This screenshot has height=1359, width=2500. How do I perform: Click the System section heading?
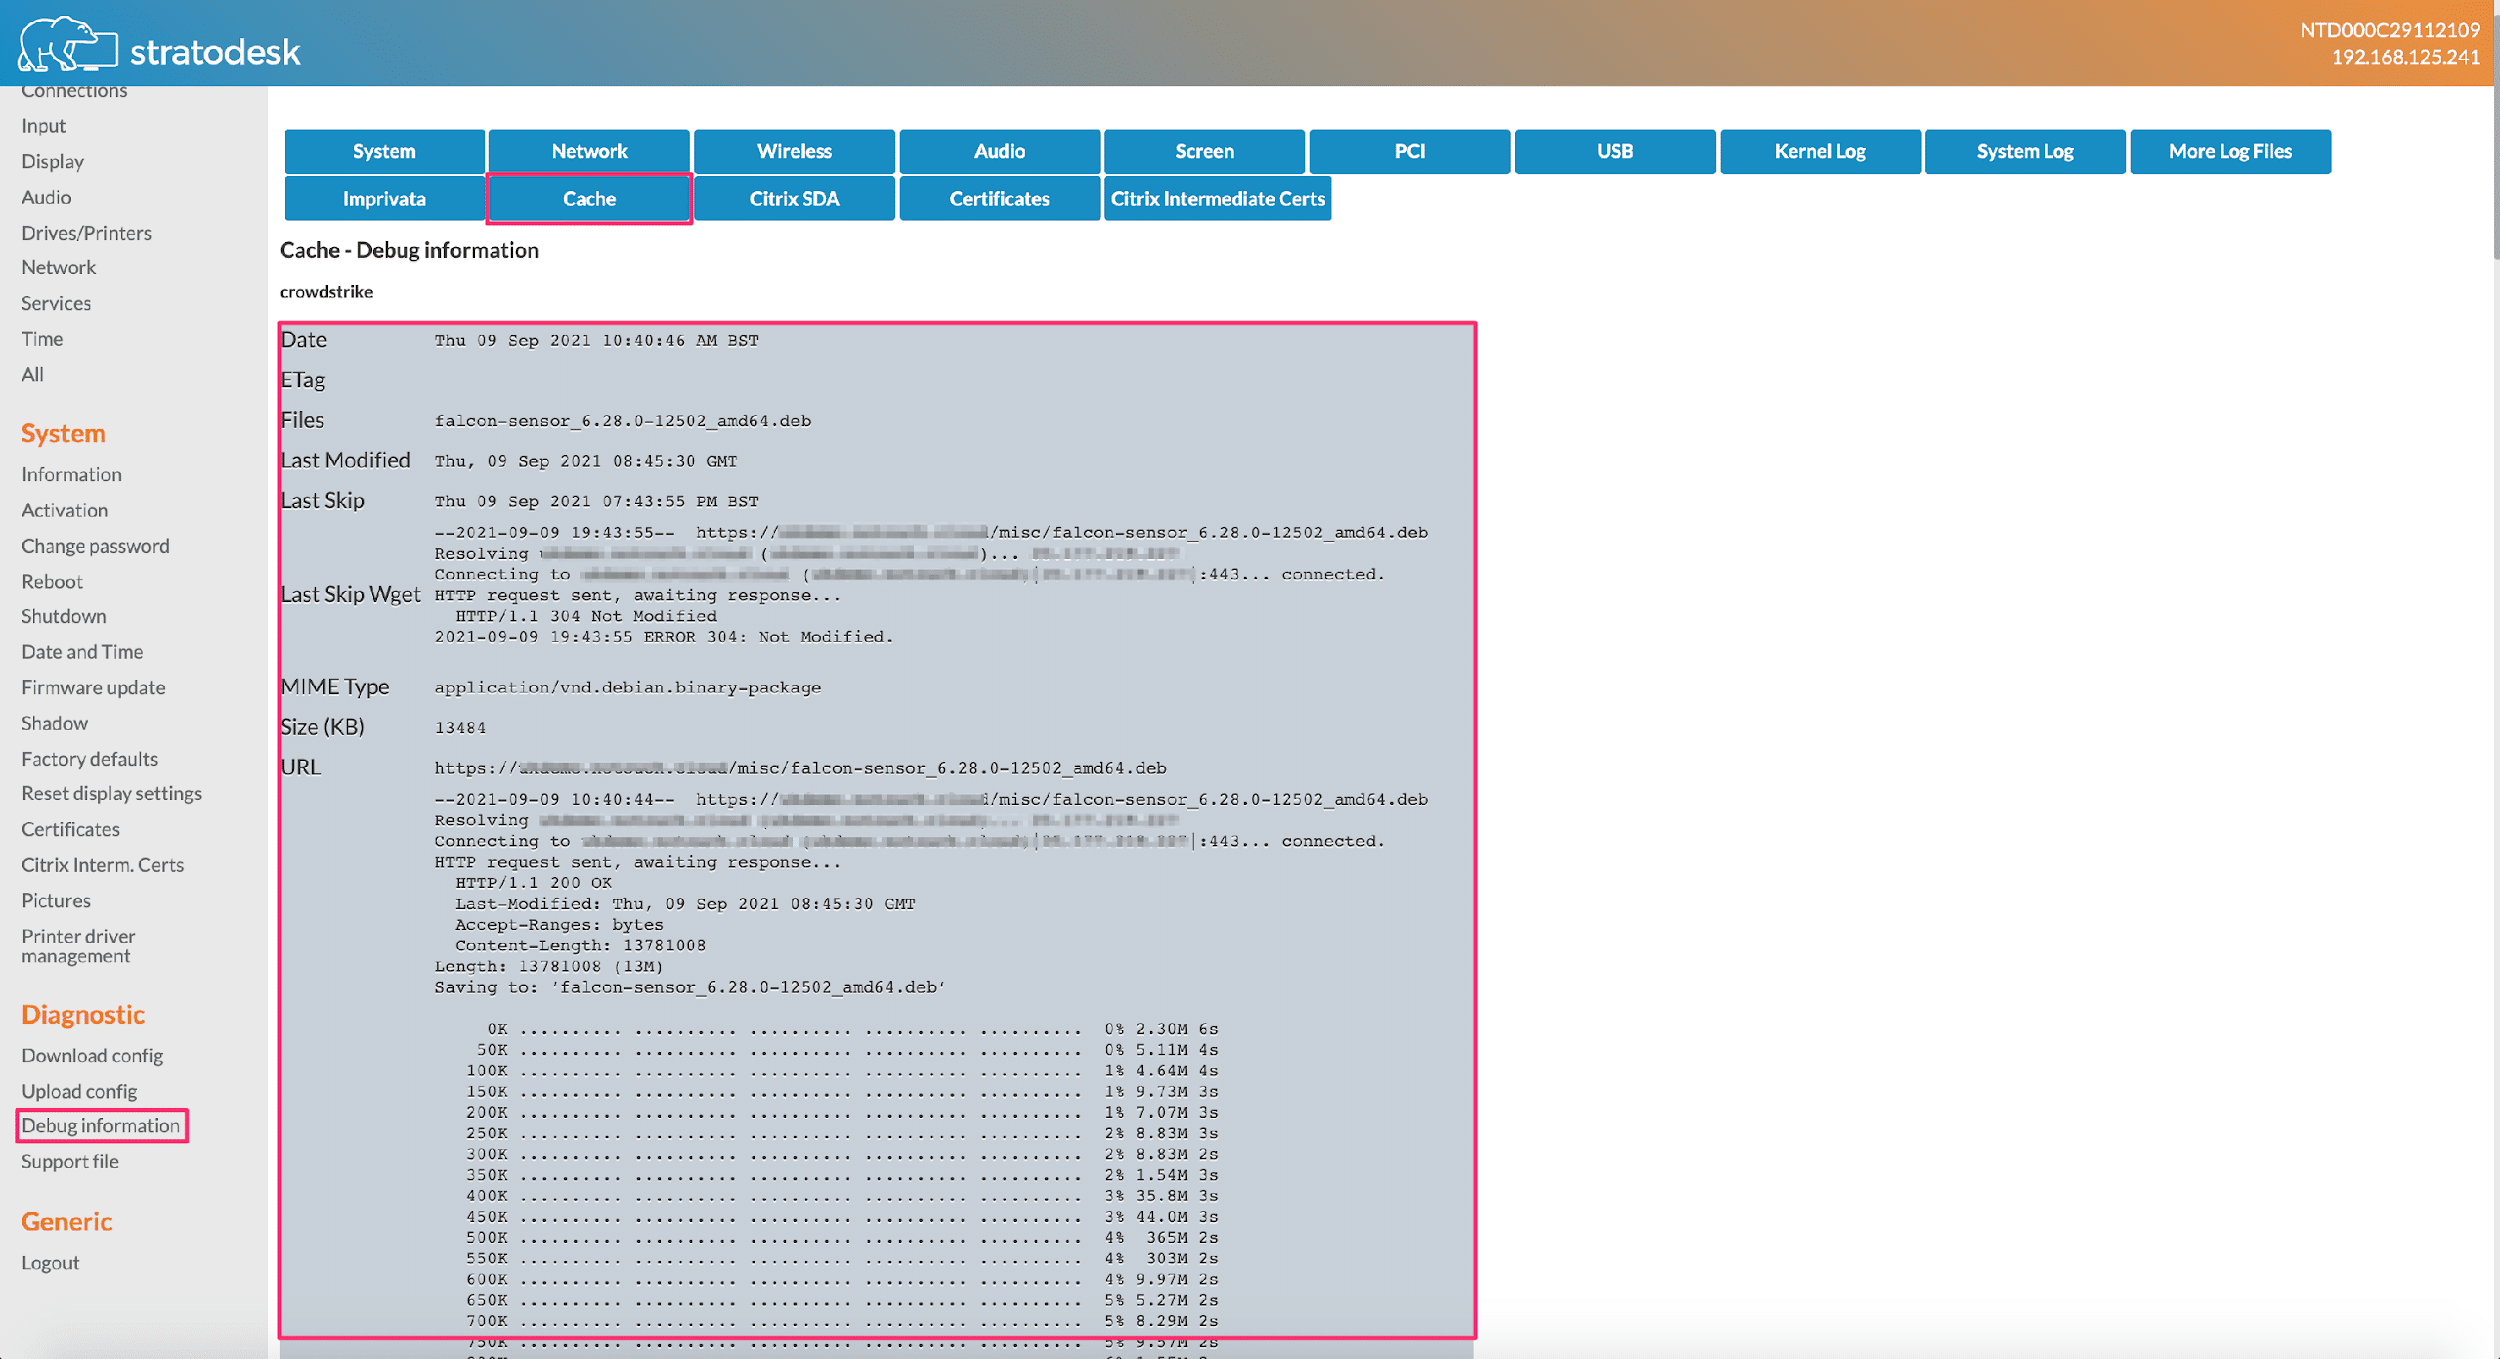[63, 433]
